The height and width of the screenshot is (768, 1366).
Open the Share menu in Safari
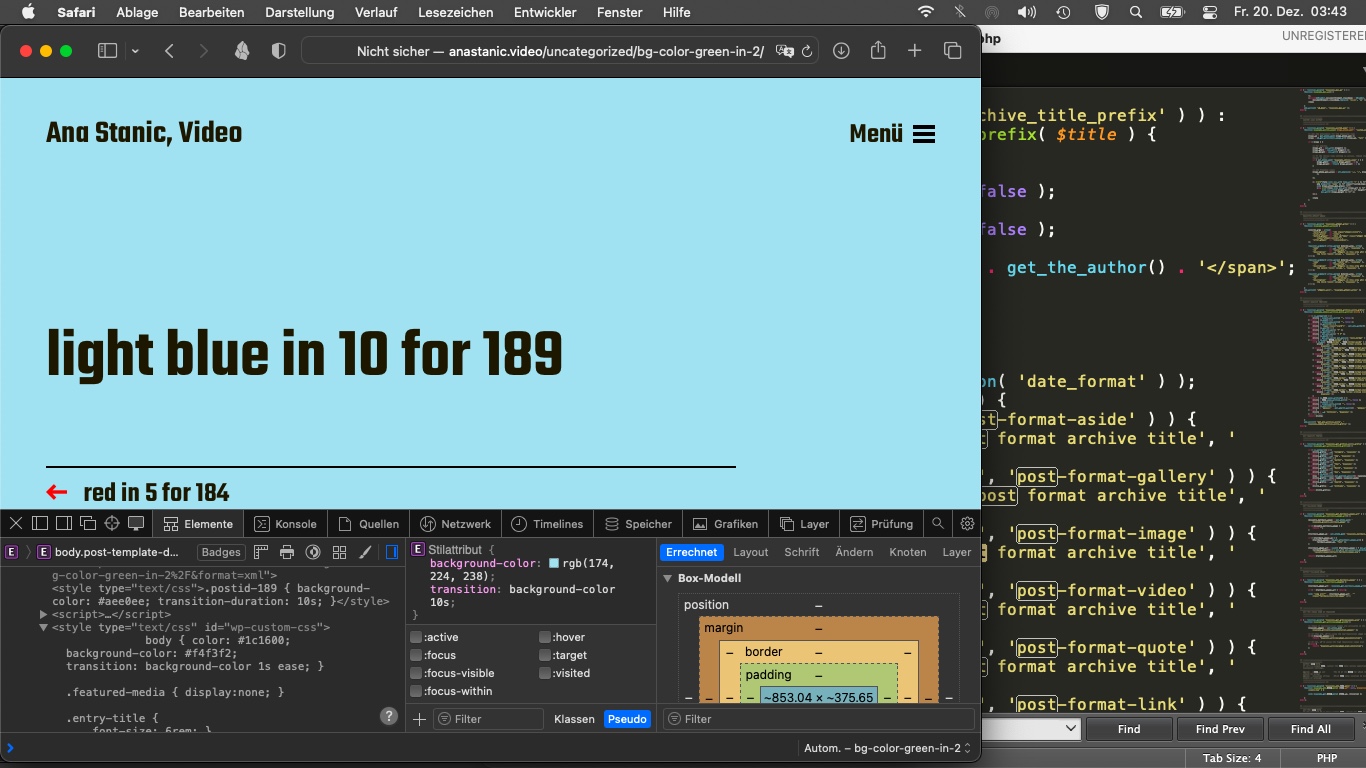tap(878, 50)
